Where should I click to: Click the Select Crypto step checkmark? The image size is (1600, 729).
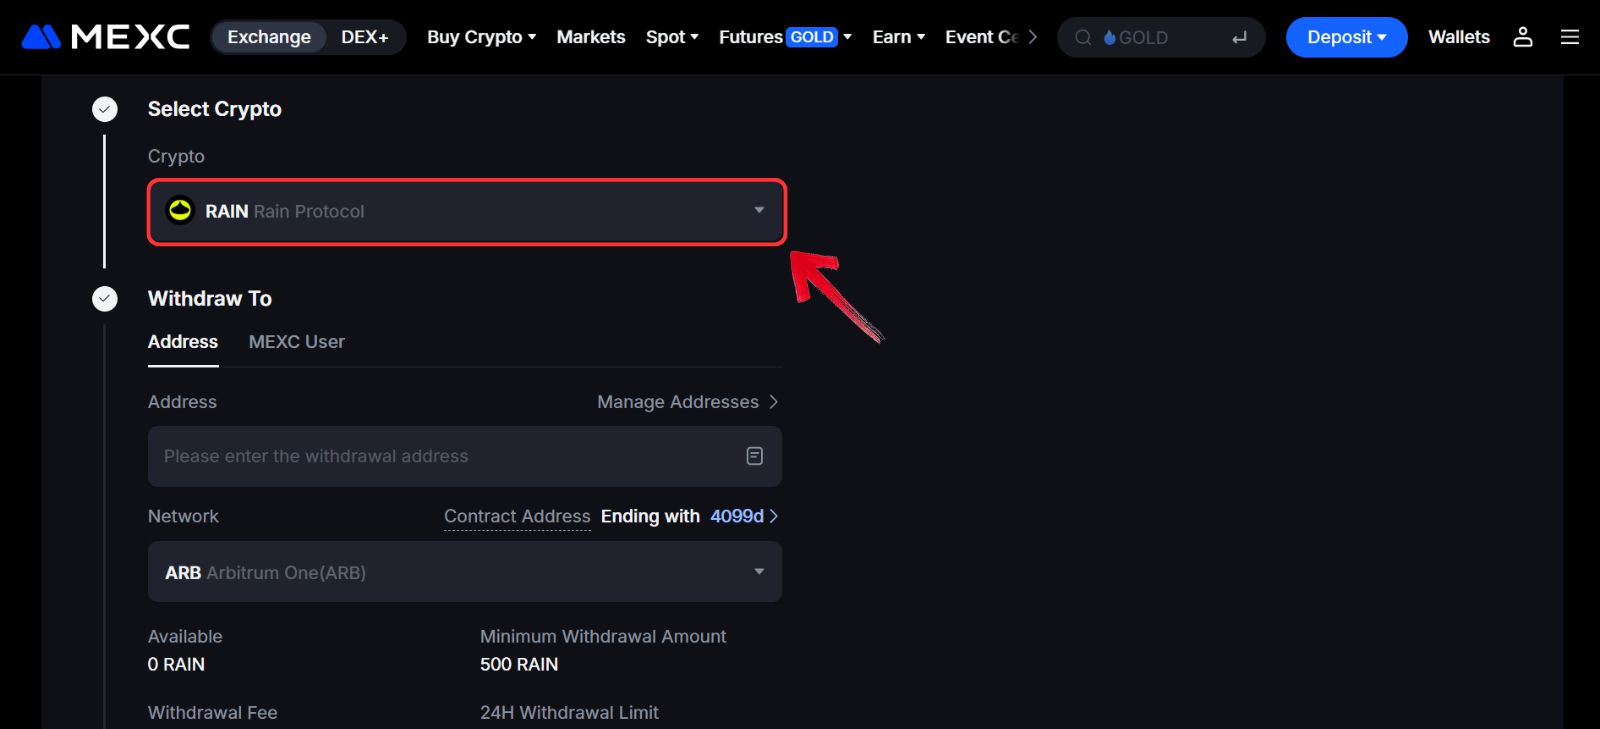[x=105, y=109]
